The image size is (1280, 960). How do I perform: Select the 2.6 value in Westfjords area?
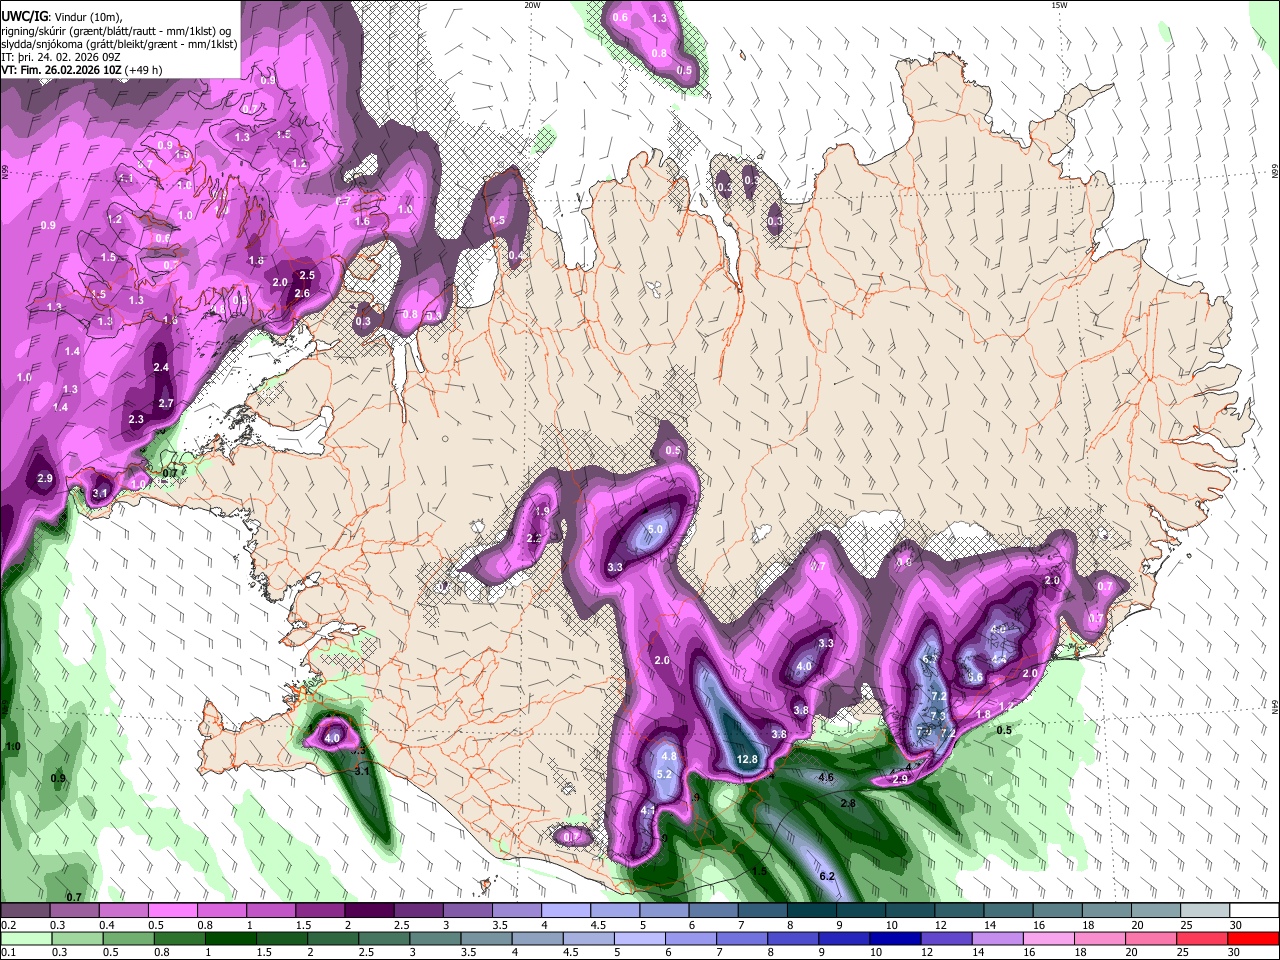point(302,294)
